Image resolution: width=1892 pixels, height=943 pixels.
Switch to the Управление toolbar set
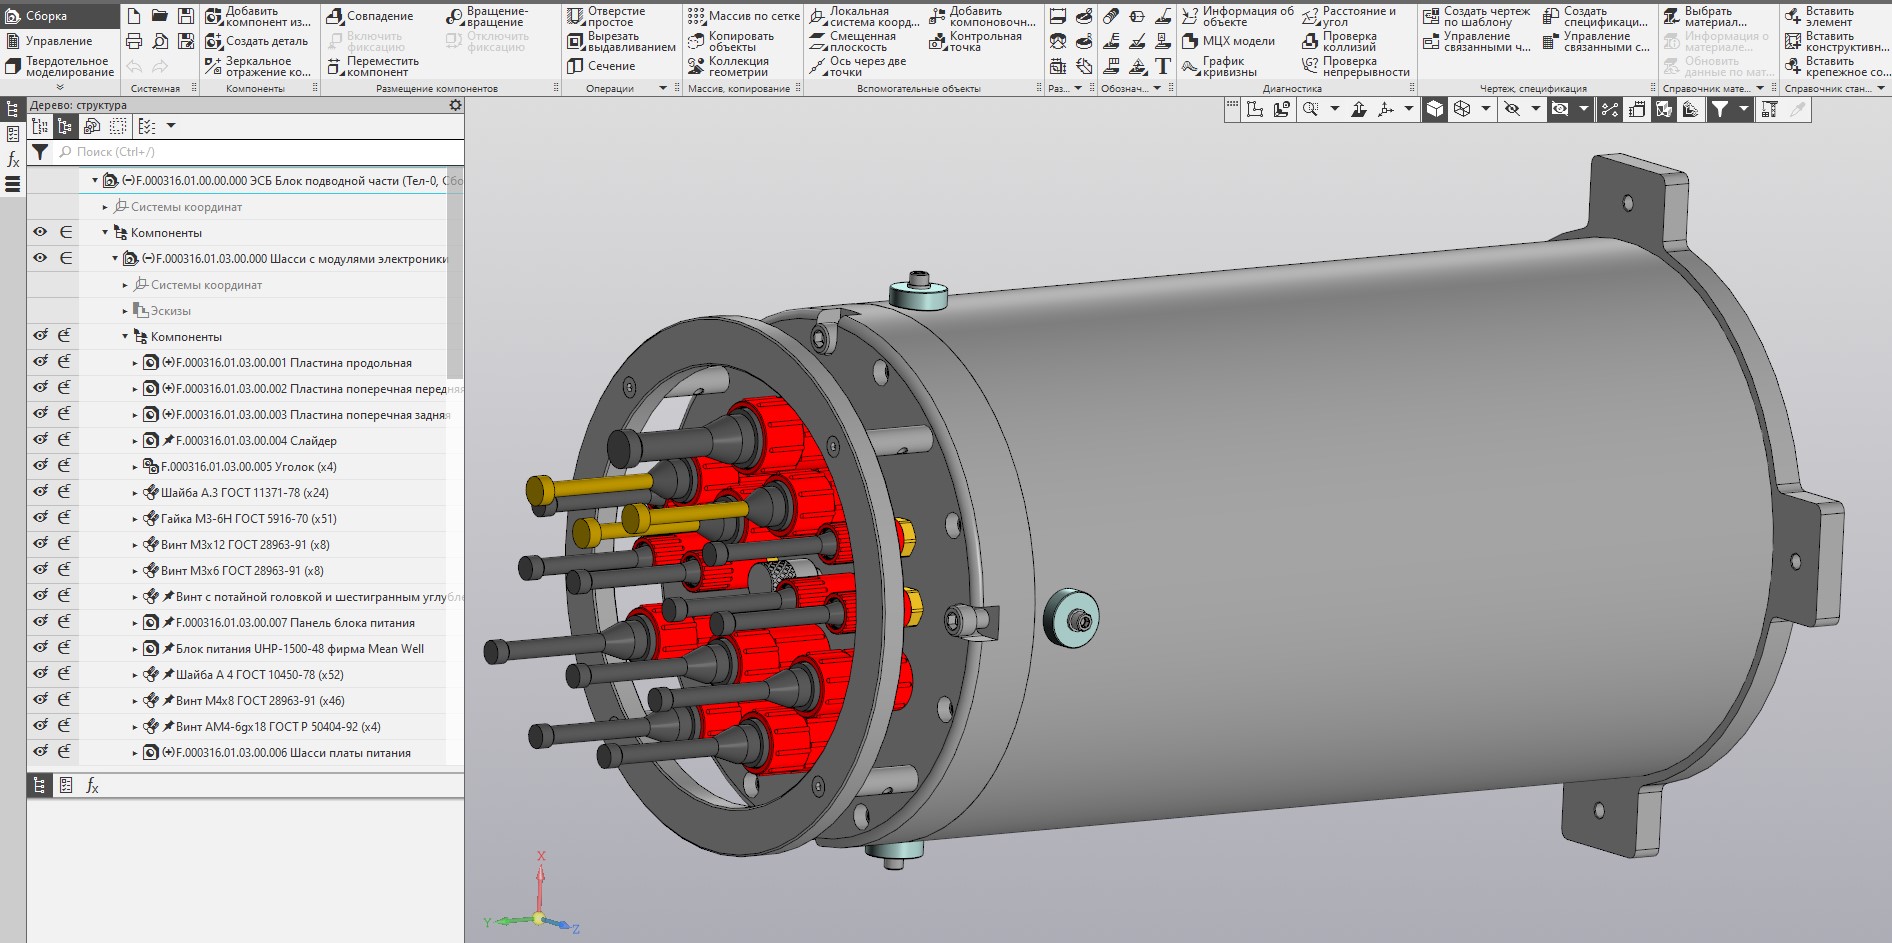(x=60, y=41)
